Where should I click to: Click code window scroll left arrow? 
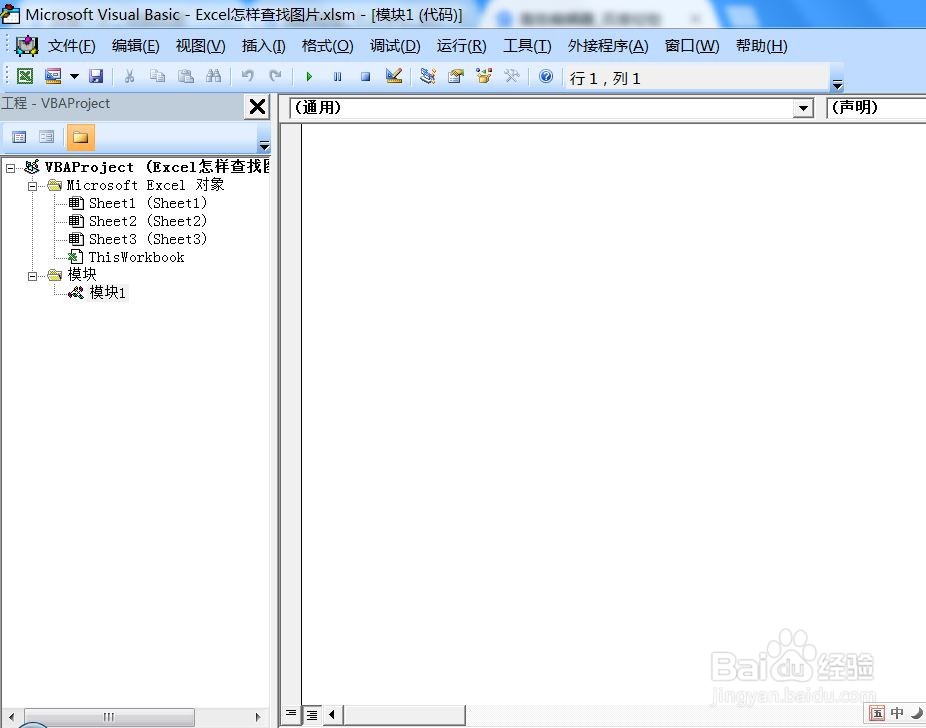(332, 715)
